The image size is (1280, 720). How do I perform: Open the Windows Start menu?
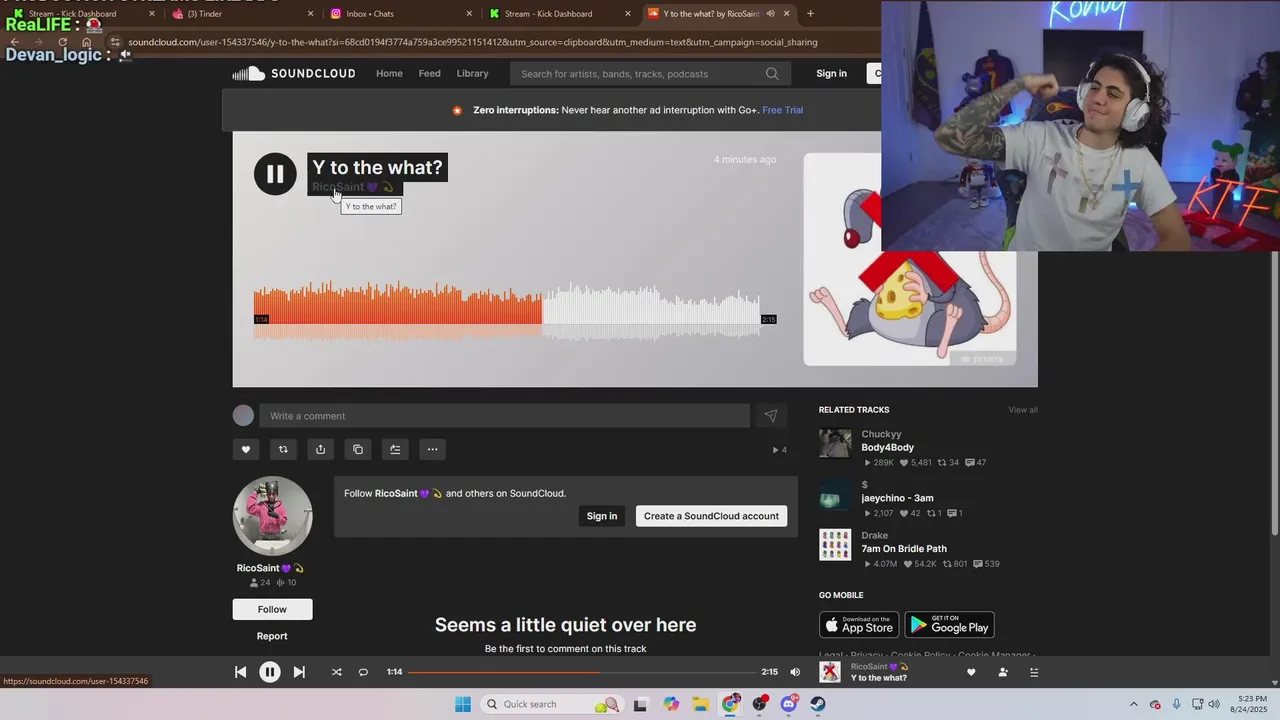[462, 704]
